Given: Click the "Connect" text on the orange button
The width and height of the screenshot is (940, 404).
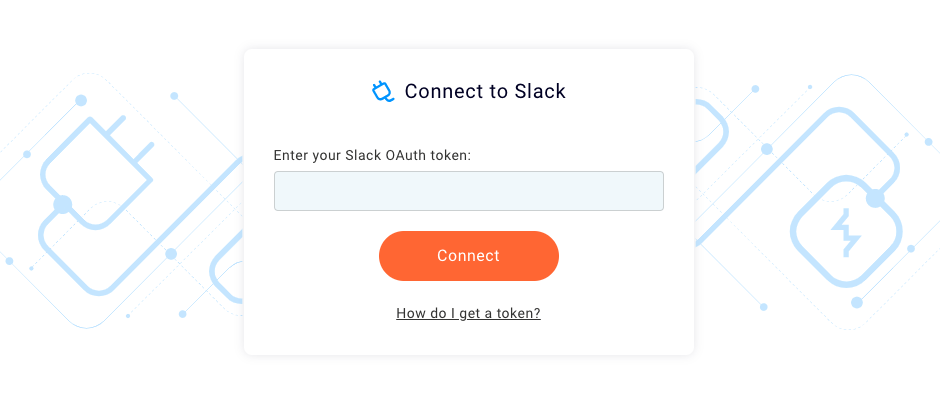Looking at the screenshot, I should [468, 256].
